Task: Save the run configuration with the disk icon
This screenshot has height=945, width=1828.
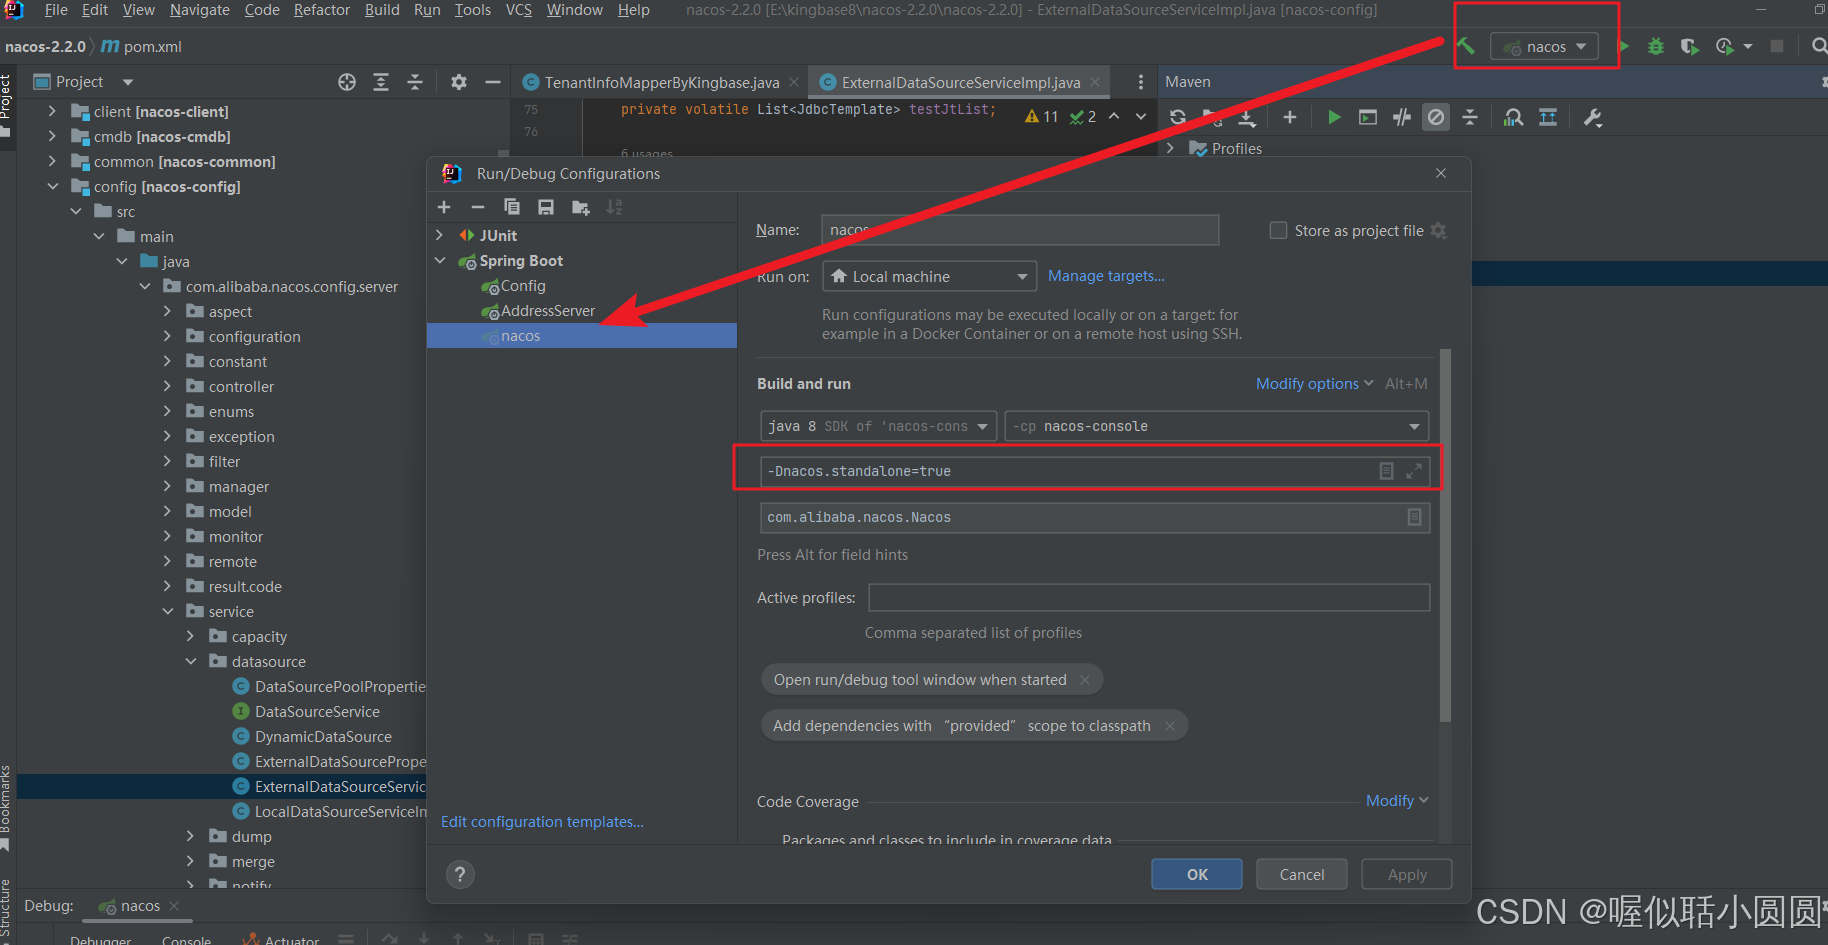Action: point(546,207)
